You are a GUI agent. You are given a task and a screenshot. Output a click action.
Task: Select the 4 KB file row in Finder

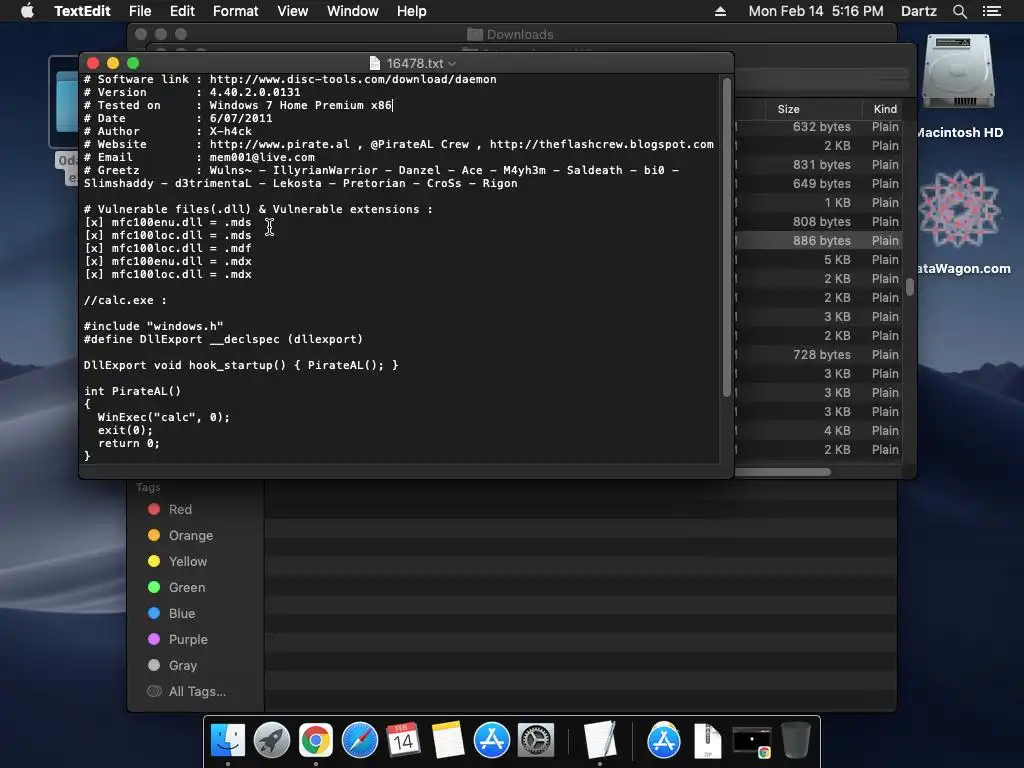pyautogui.click(x=820, y=430)
